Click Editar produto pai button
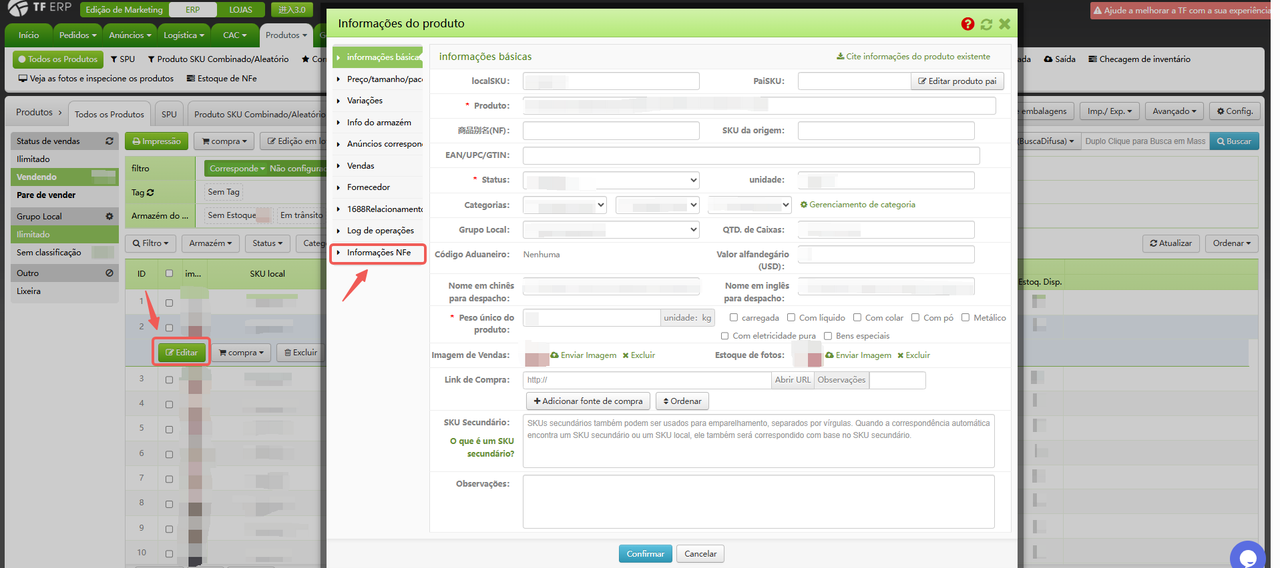This screenshot has height=568, width=1280. tap(957, 81)
